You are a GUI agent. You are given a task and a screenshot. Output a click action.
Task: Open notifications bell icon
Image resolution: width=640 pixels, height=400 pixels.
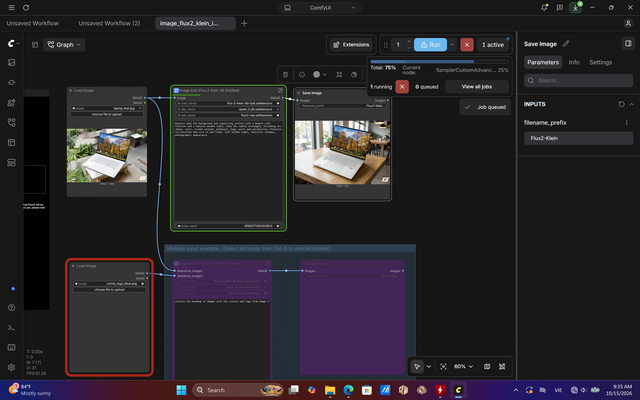tap(544, 8)
